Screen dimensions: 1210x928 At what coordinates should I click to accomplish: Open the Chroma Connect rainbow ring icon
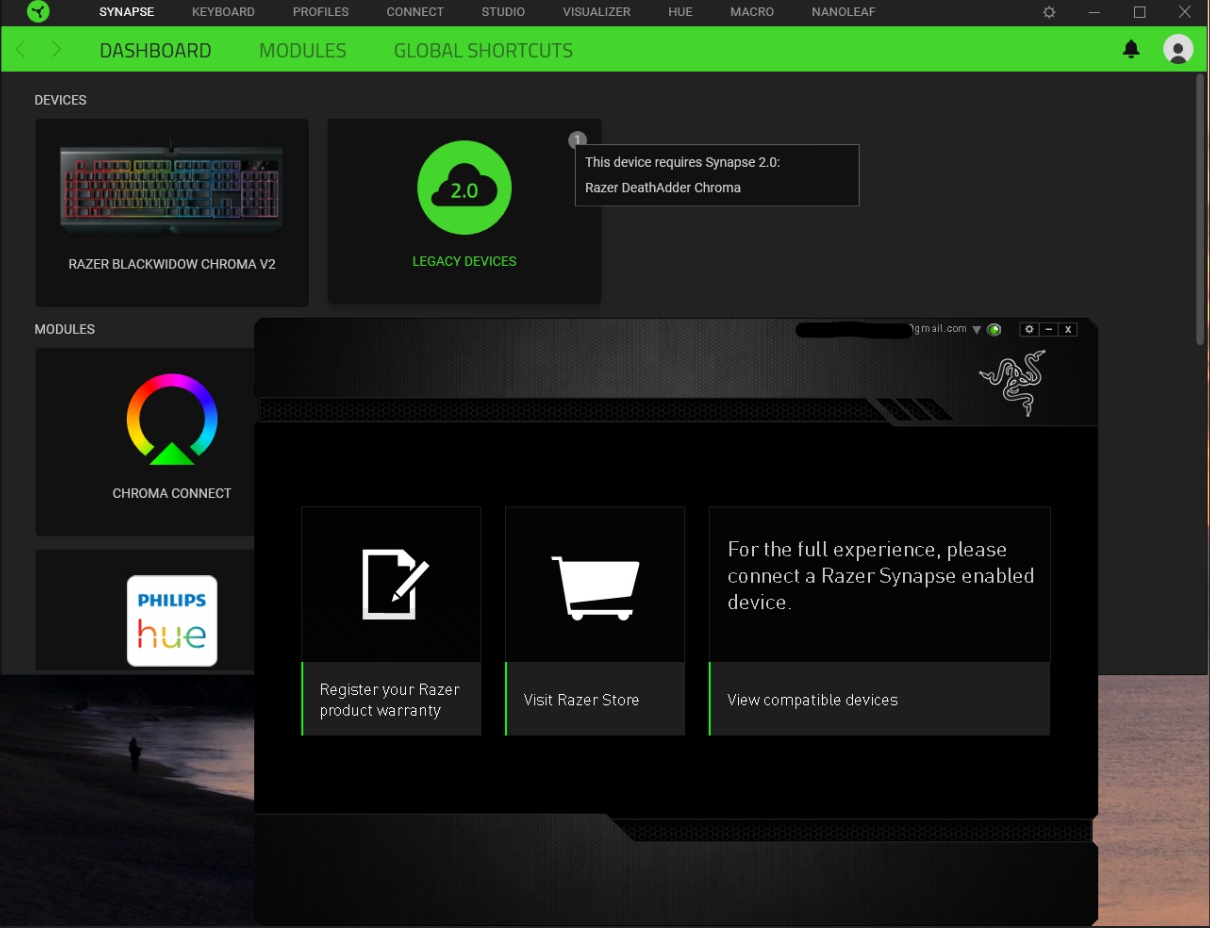(172, 419)
